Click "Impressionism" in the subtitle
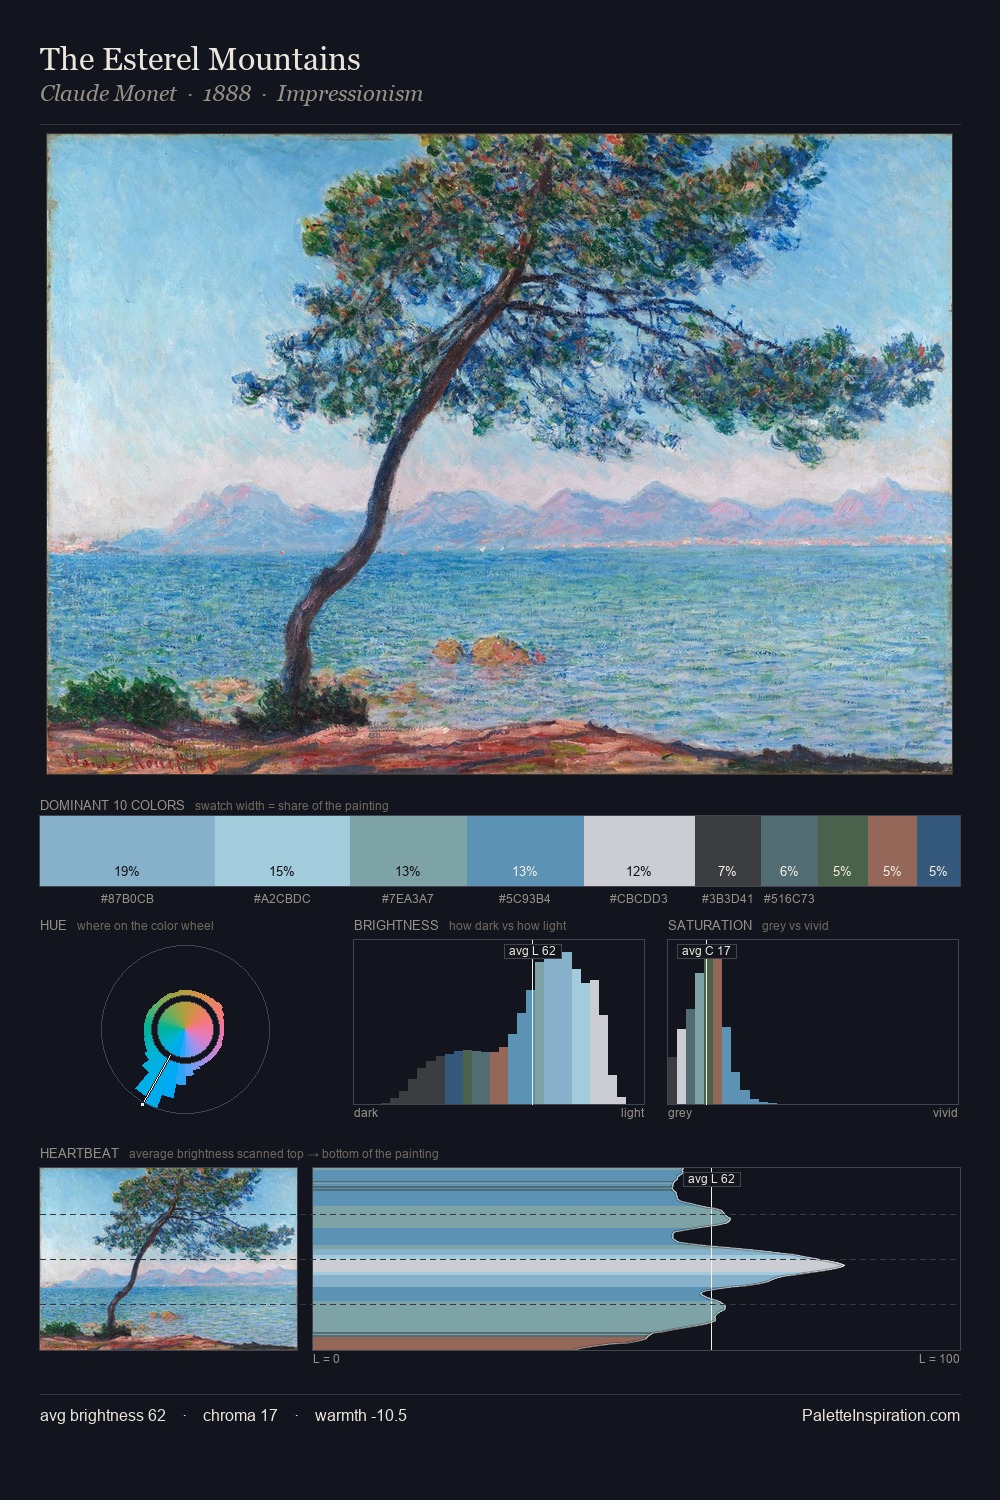Viewport: 1000px width, 1500px height. point(350,94)
